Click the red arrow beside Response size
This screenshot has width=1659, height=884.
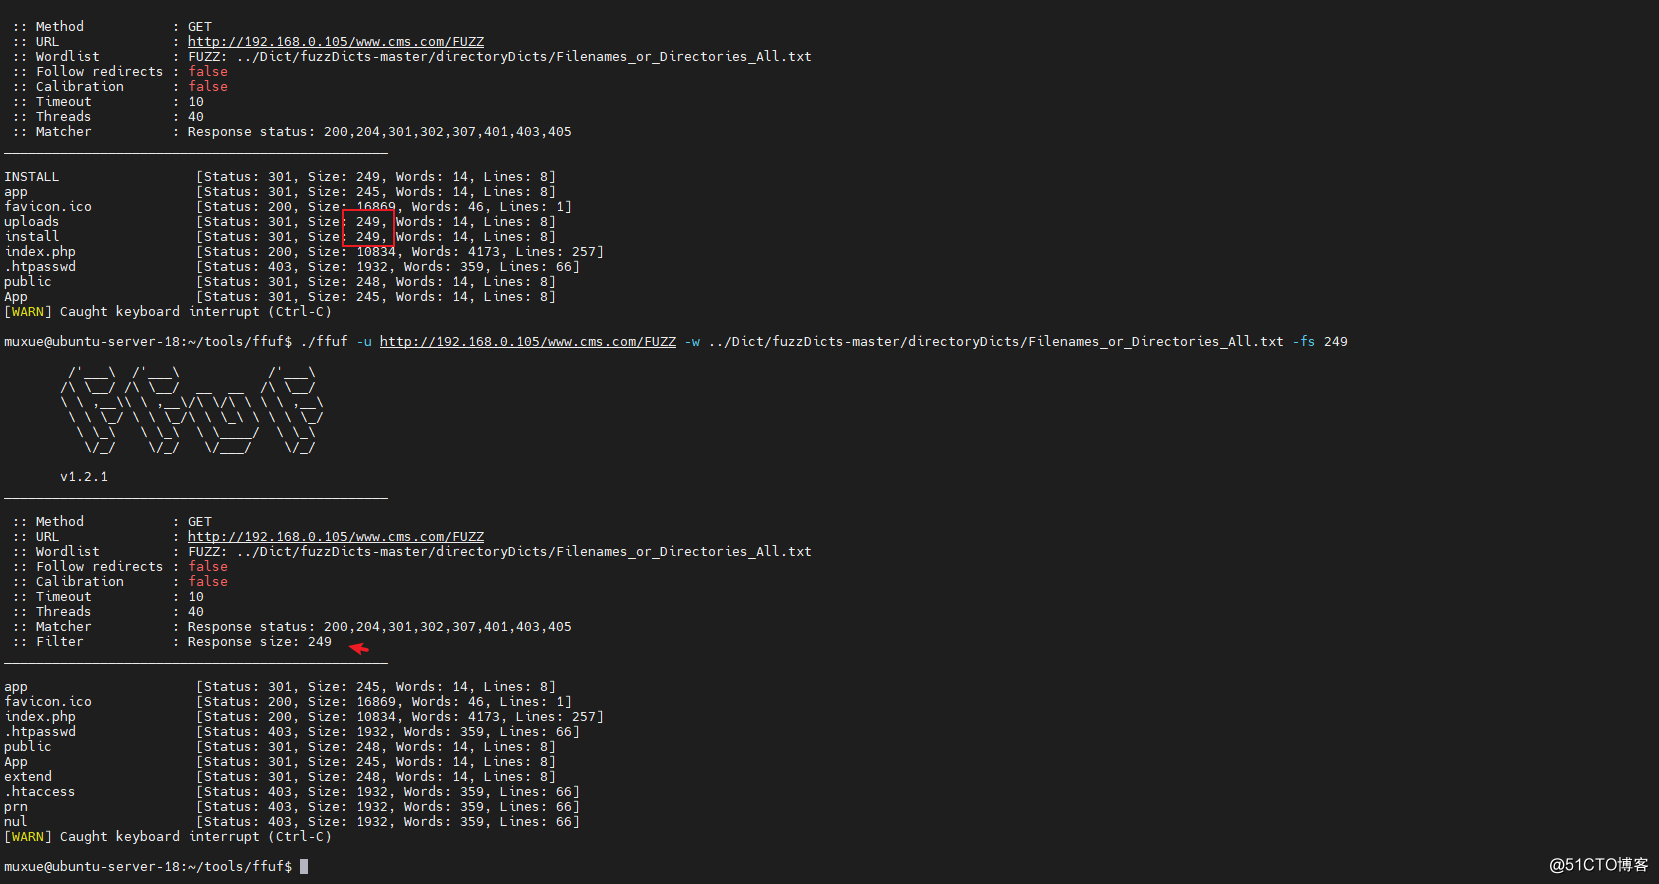click(x=359, y=648)
